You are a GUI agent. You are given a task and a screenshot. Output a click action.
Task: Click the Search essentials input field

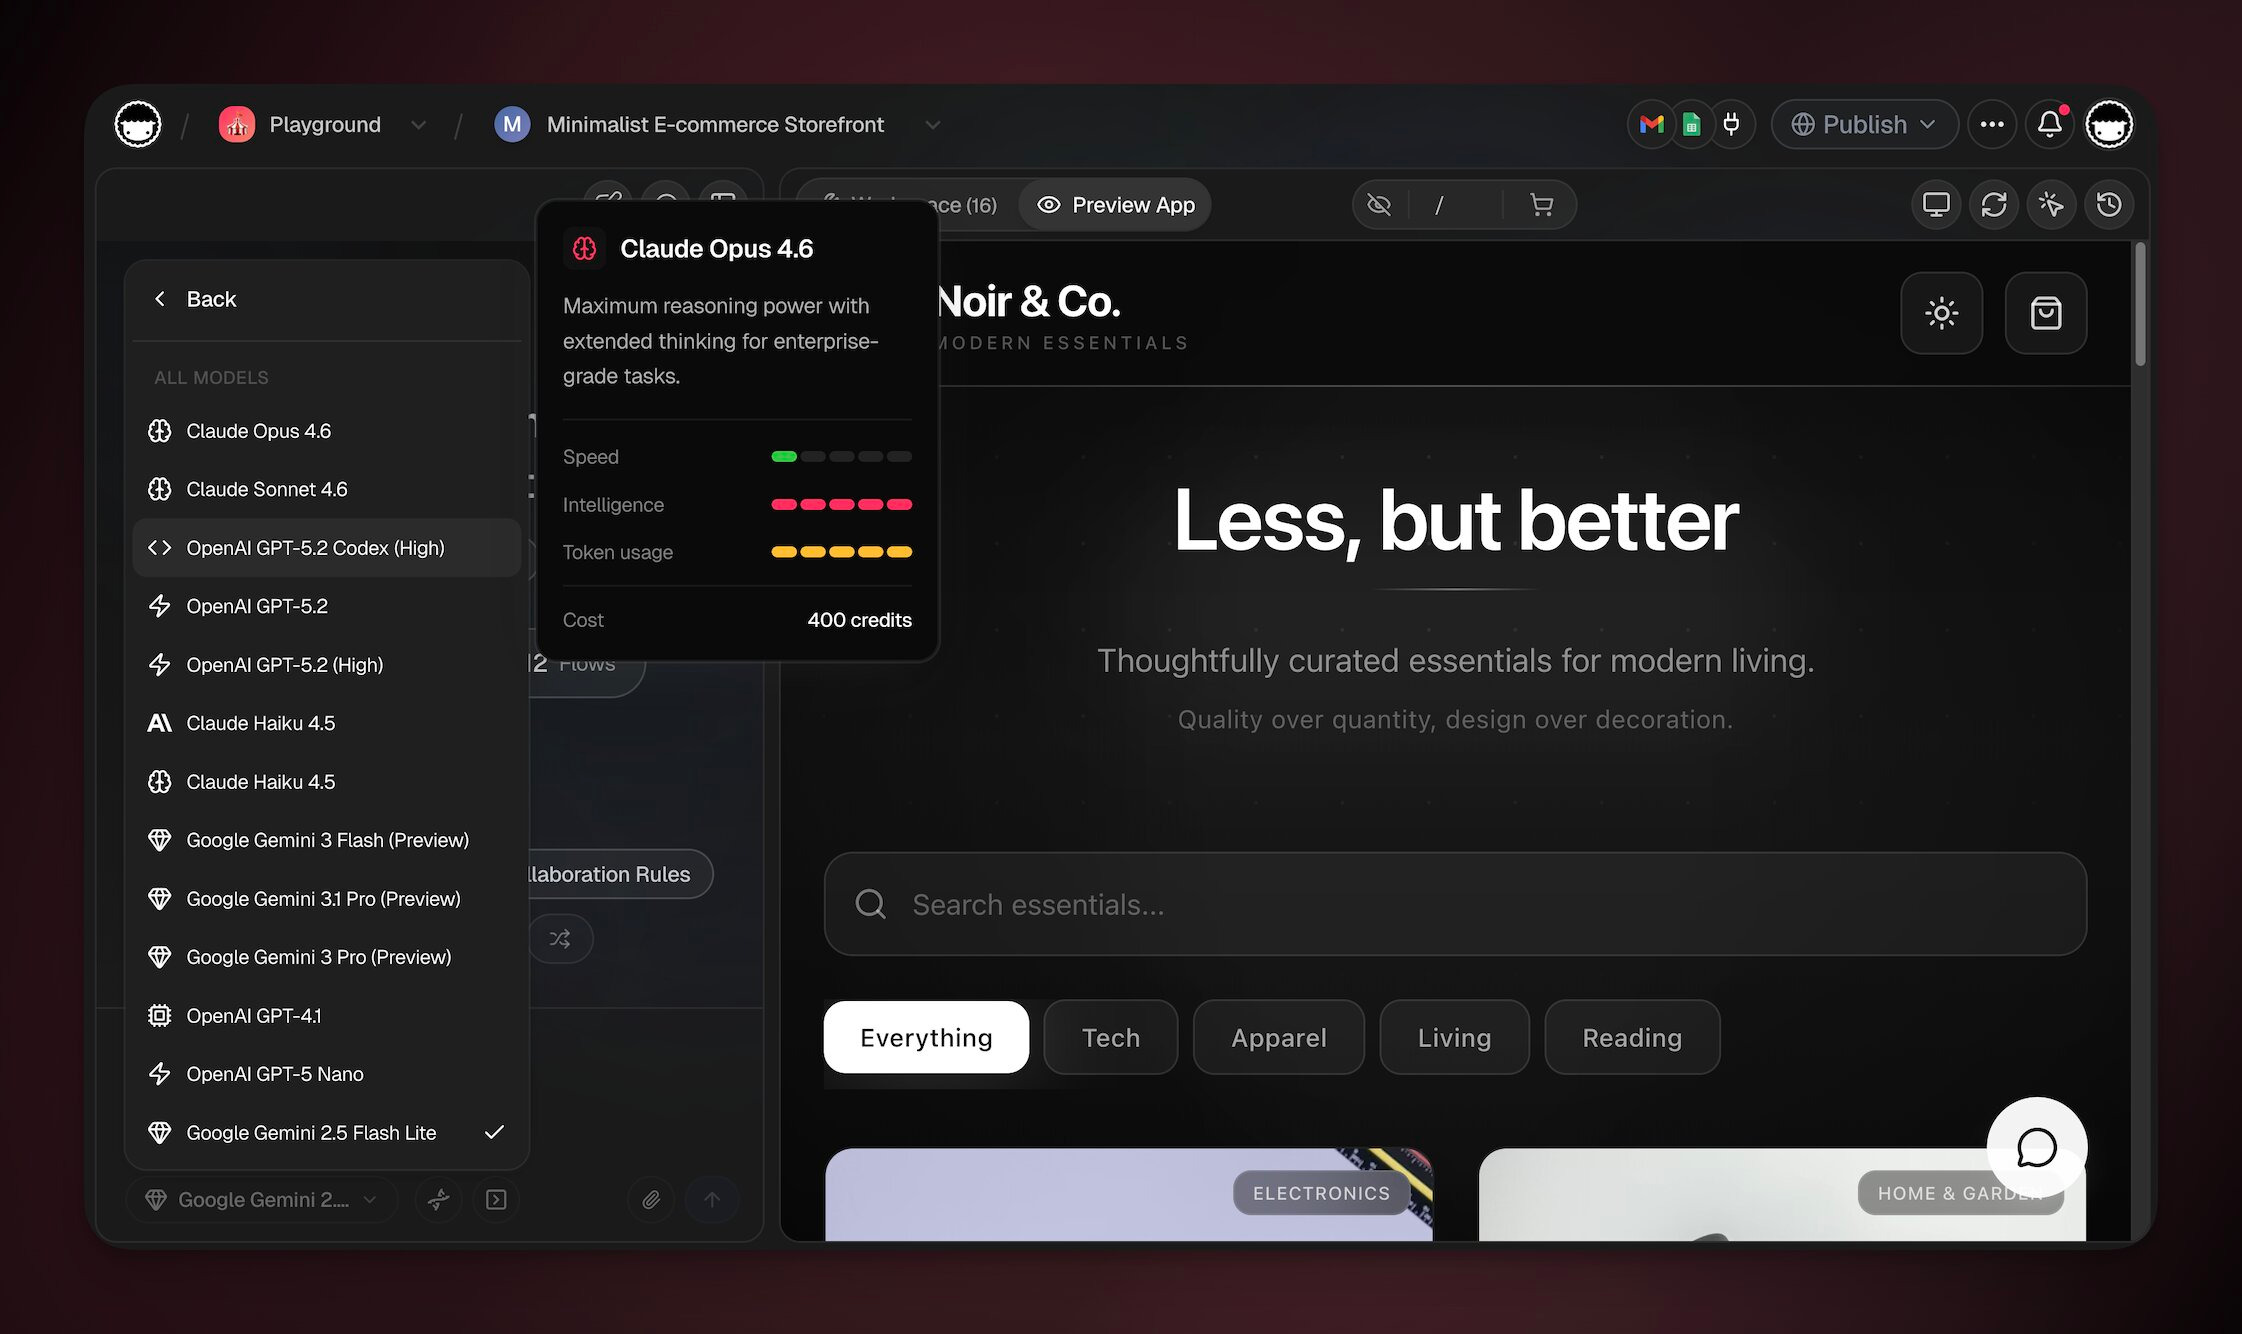1455,904
